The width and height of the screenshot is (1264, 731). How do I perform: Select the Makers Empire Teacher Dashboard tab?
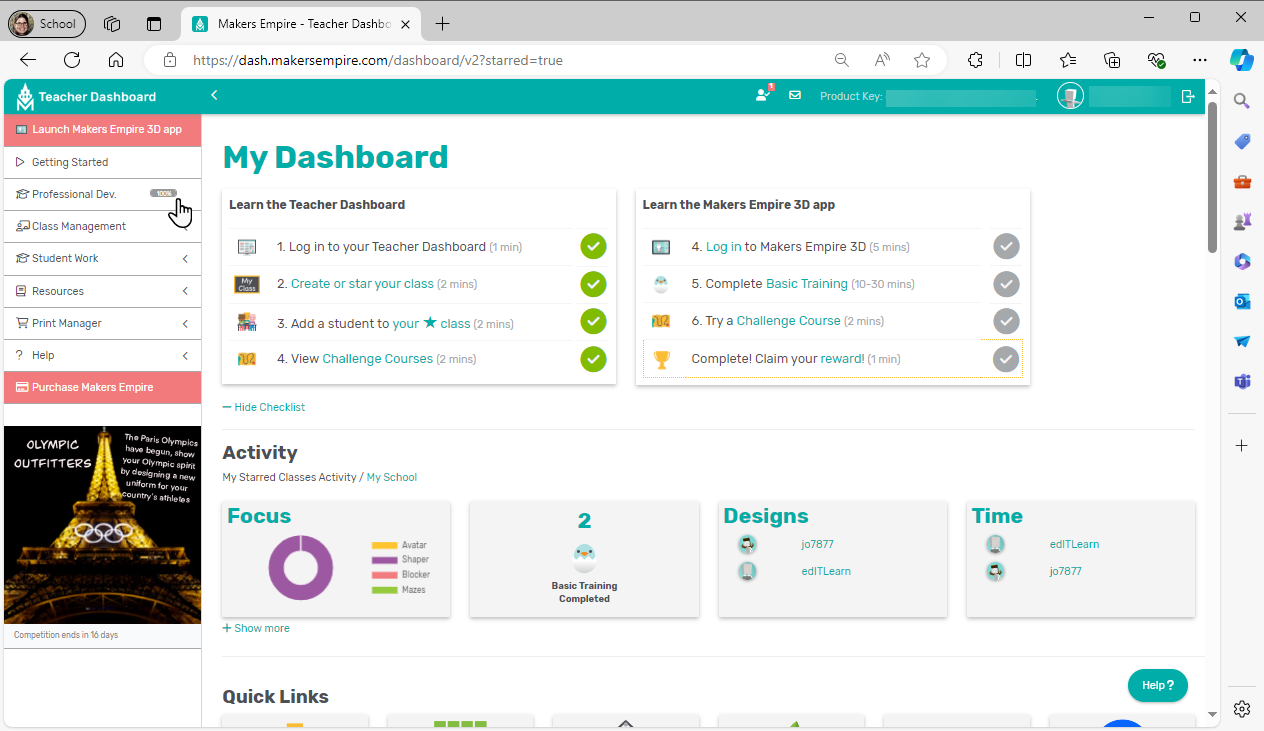click(x=300, y=23)
